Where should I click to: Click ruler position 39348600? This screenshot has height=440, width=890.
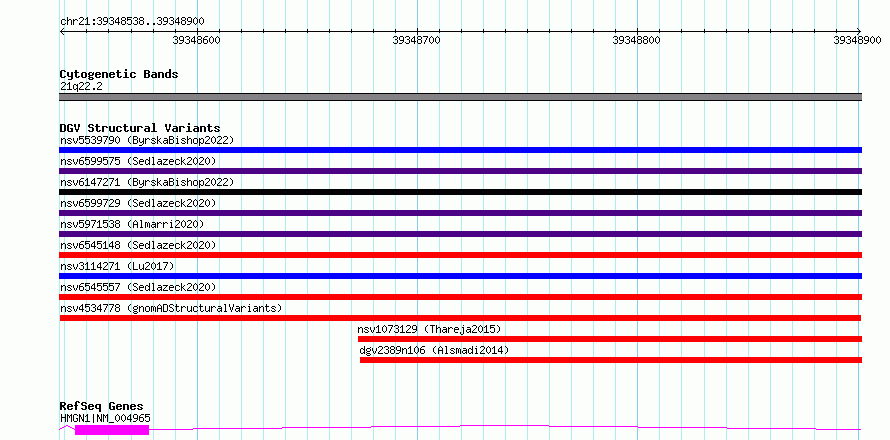pyautogui.click(x=197, y=40)
